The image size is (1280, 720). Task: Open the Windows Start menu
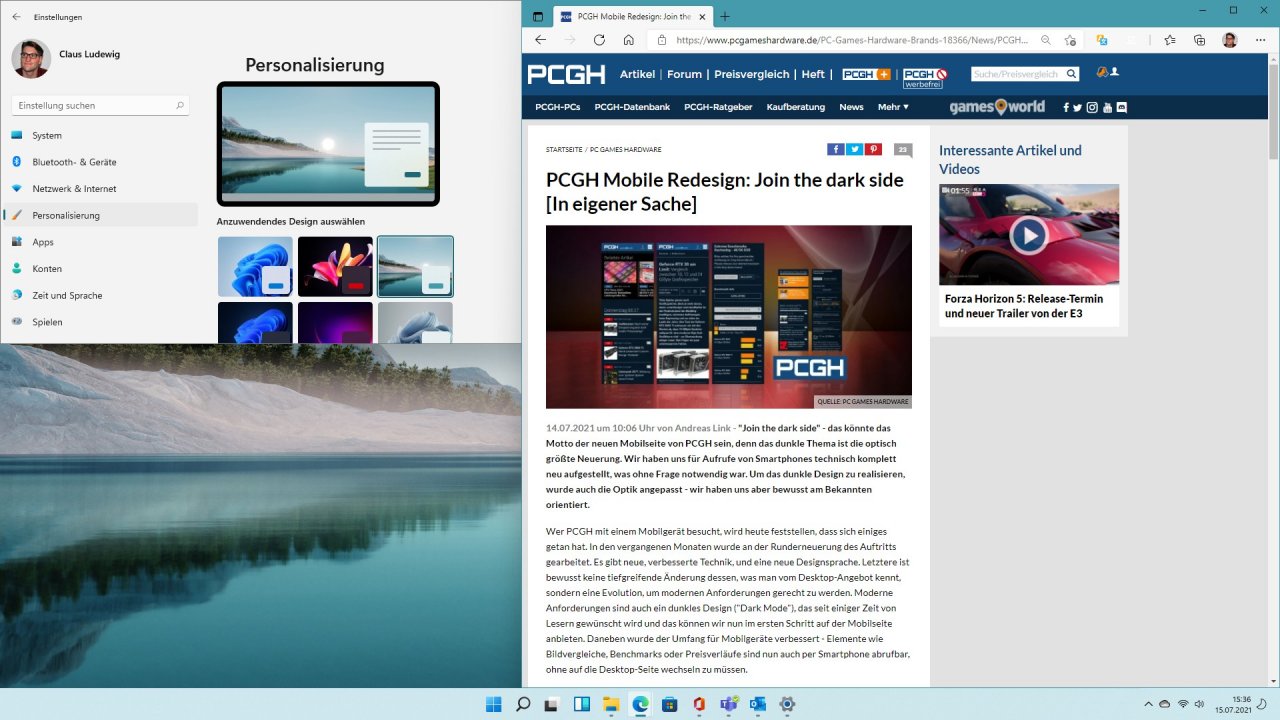pos(493,704)
